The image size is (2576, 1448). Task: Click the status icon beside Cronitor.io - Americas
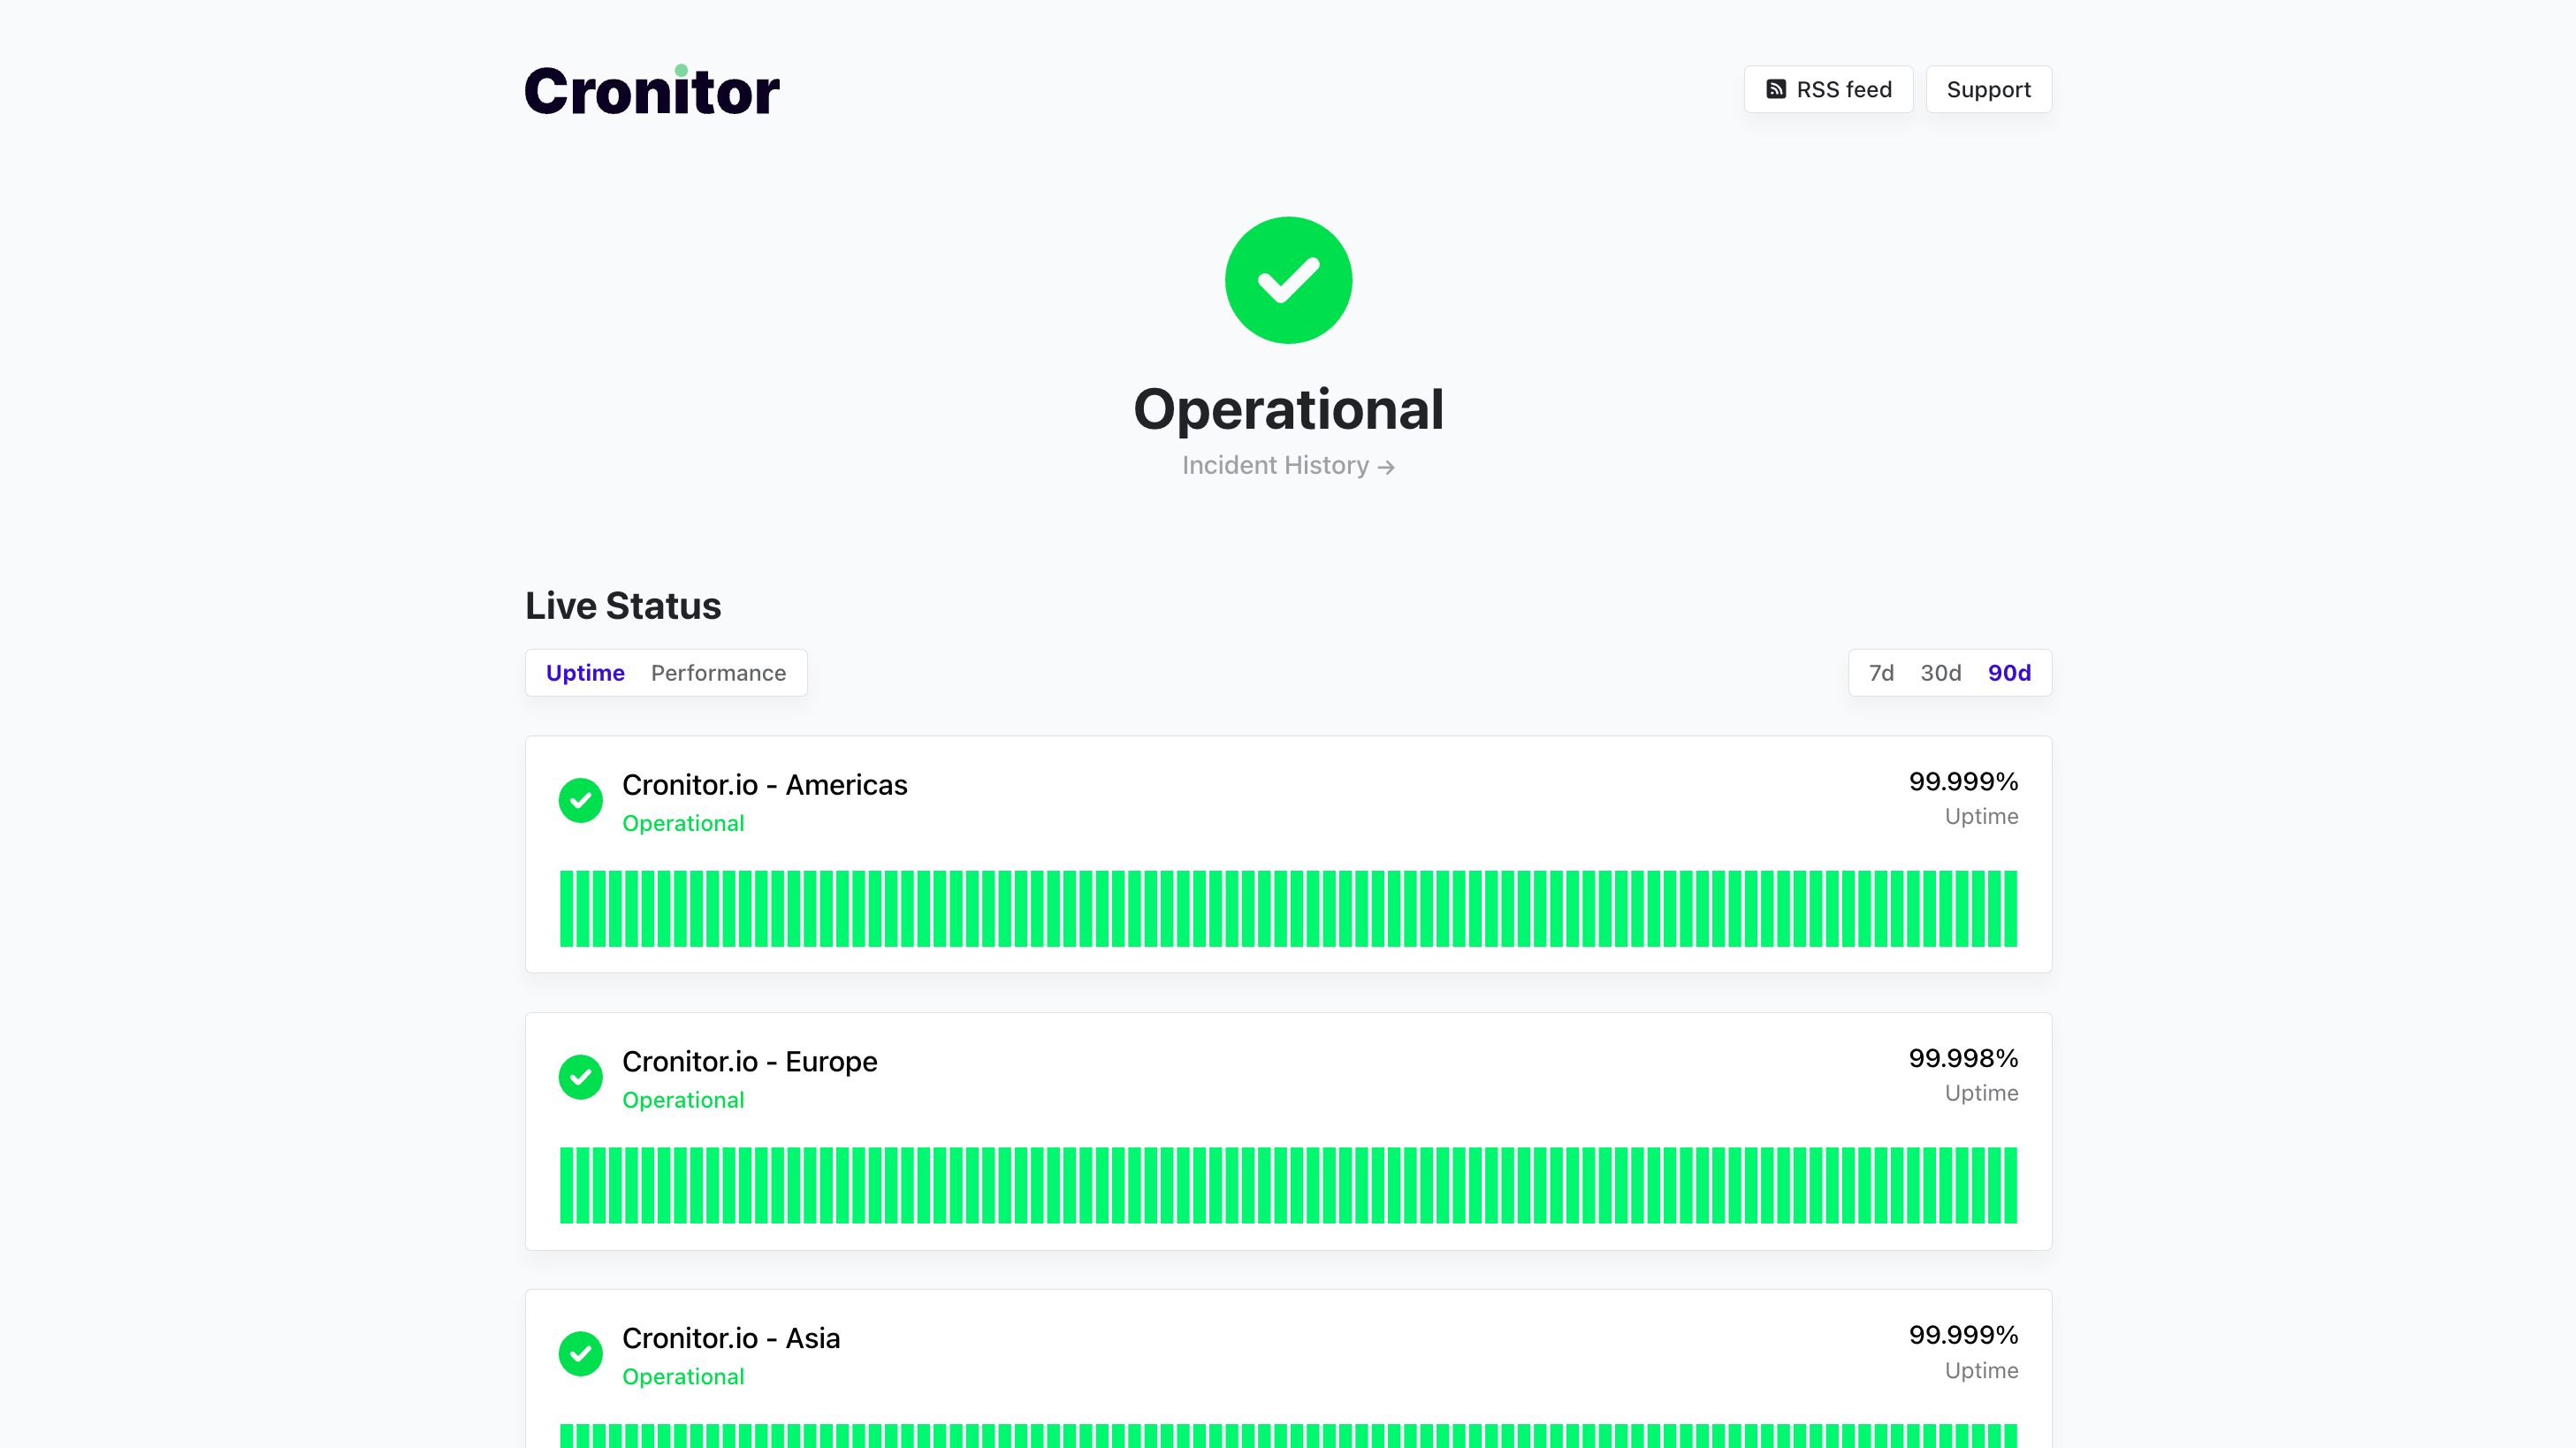pyautogui.click(x=581, y=801)
